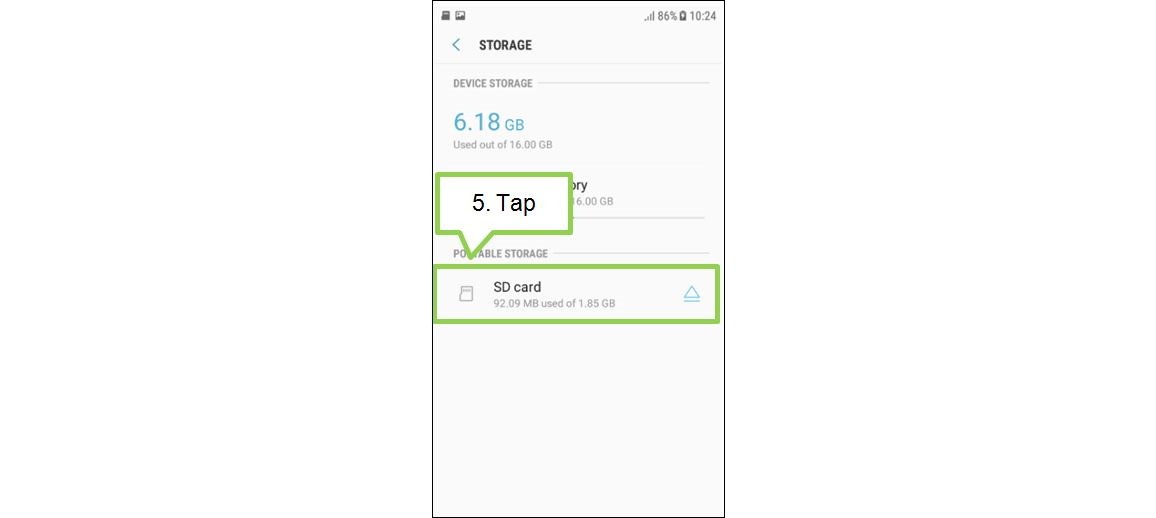The width and height of the screenshot is (1156, 518).
Task: Open the SD card entry label
Action: (517, 287)
